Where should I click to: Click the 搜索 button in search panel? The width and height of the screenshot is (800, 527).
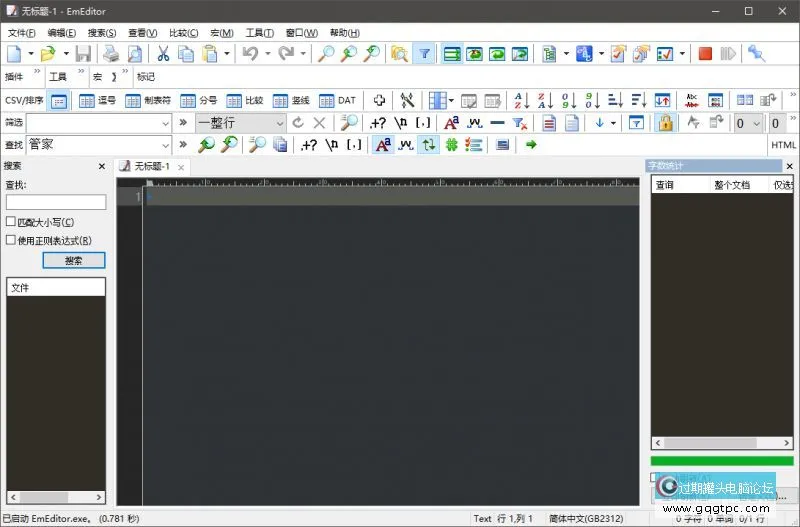click(x=73, y=260)
